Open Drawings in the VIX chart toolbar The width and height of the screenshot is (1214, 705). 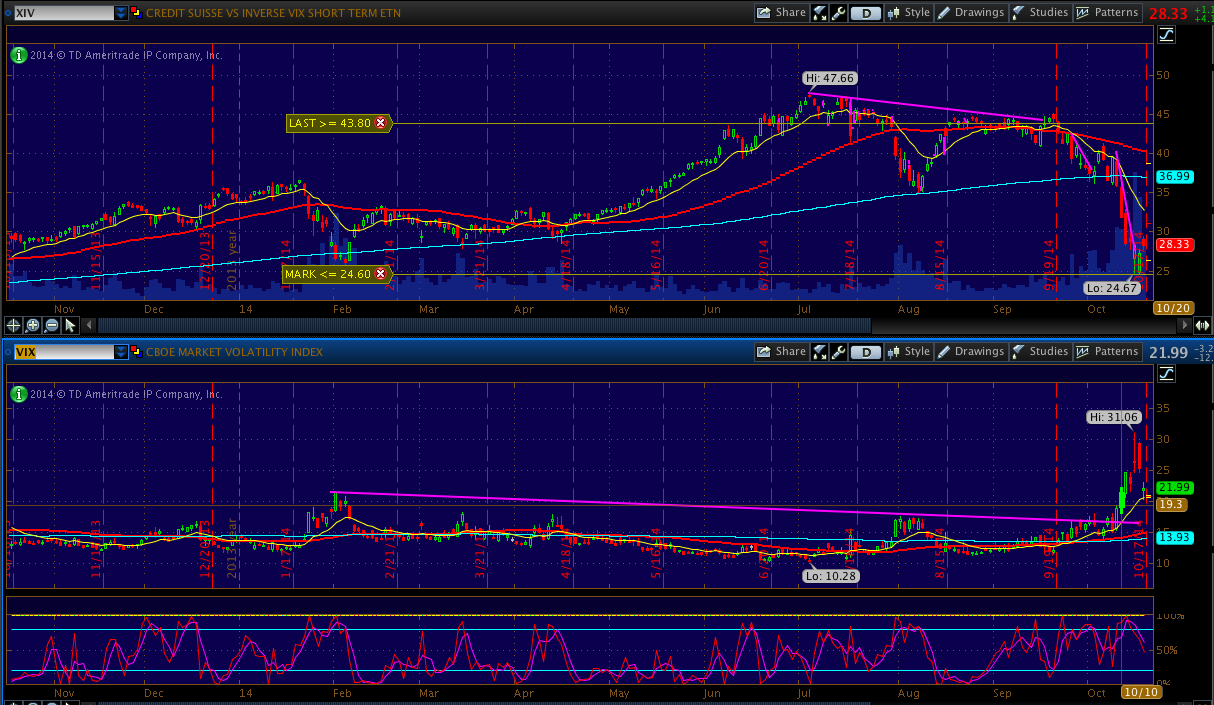click(x=970, y=352)
